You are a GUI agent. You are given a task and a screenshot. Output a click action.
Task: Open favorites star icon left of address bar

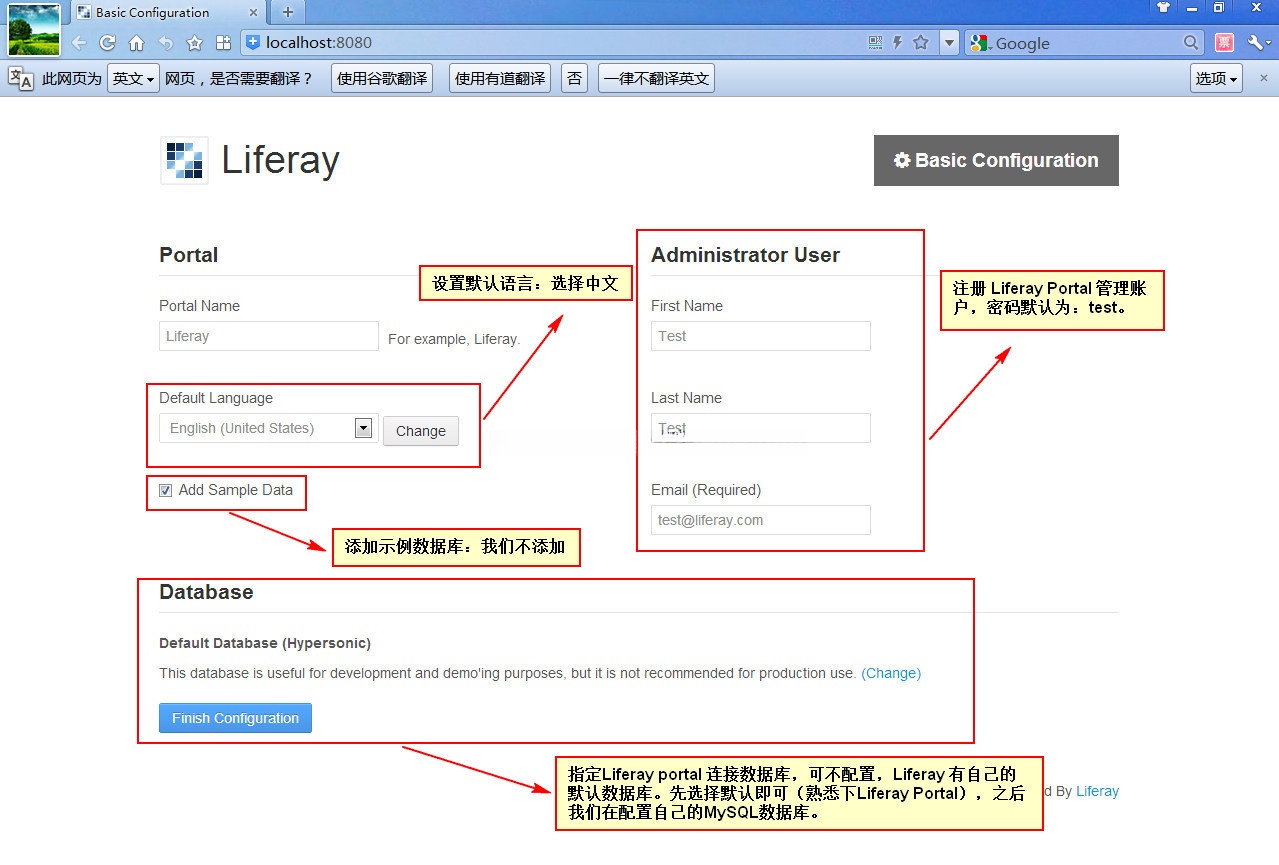tap(195, 43)
